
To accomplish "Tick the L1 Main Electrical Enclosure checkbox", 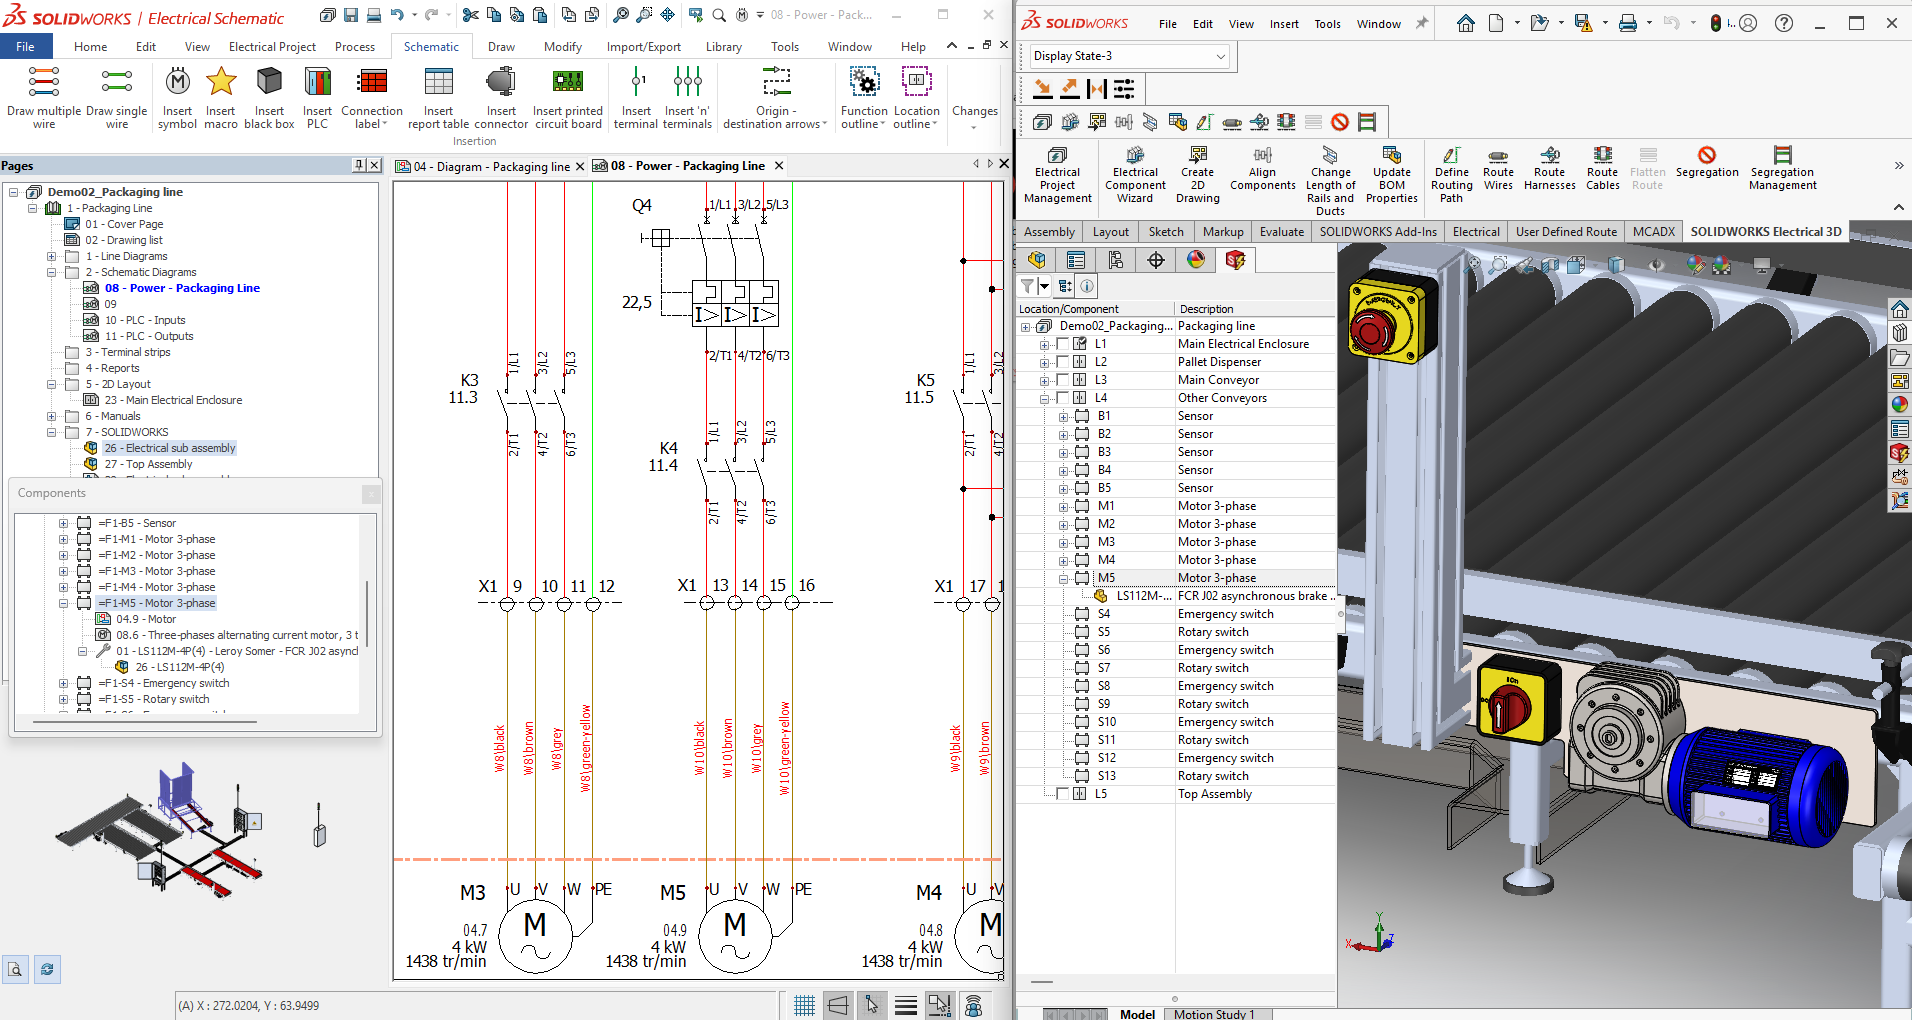I will [1062, 344].
